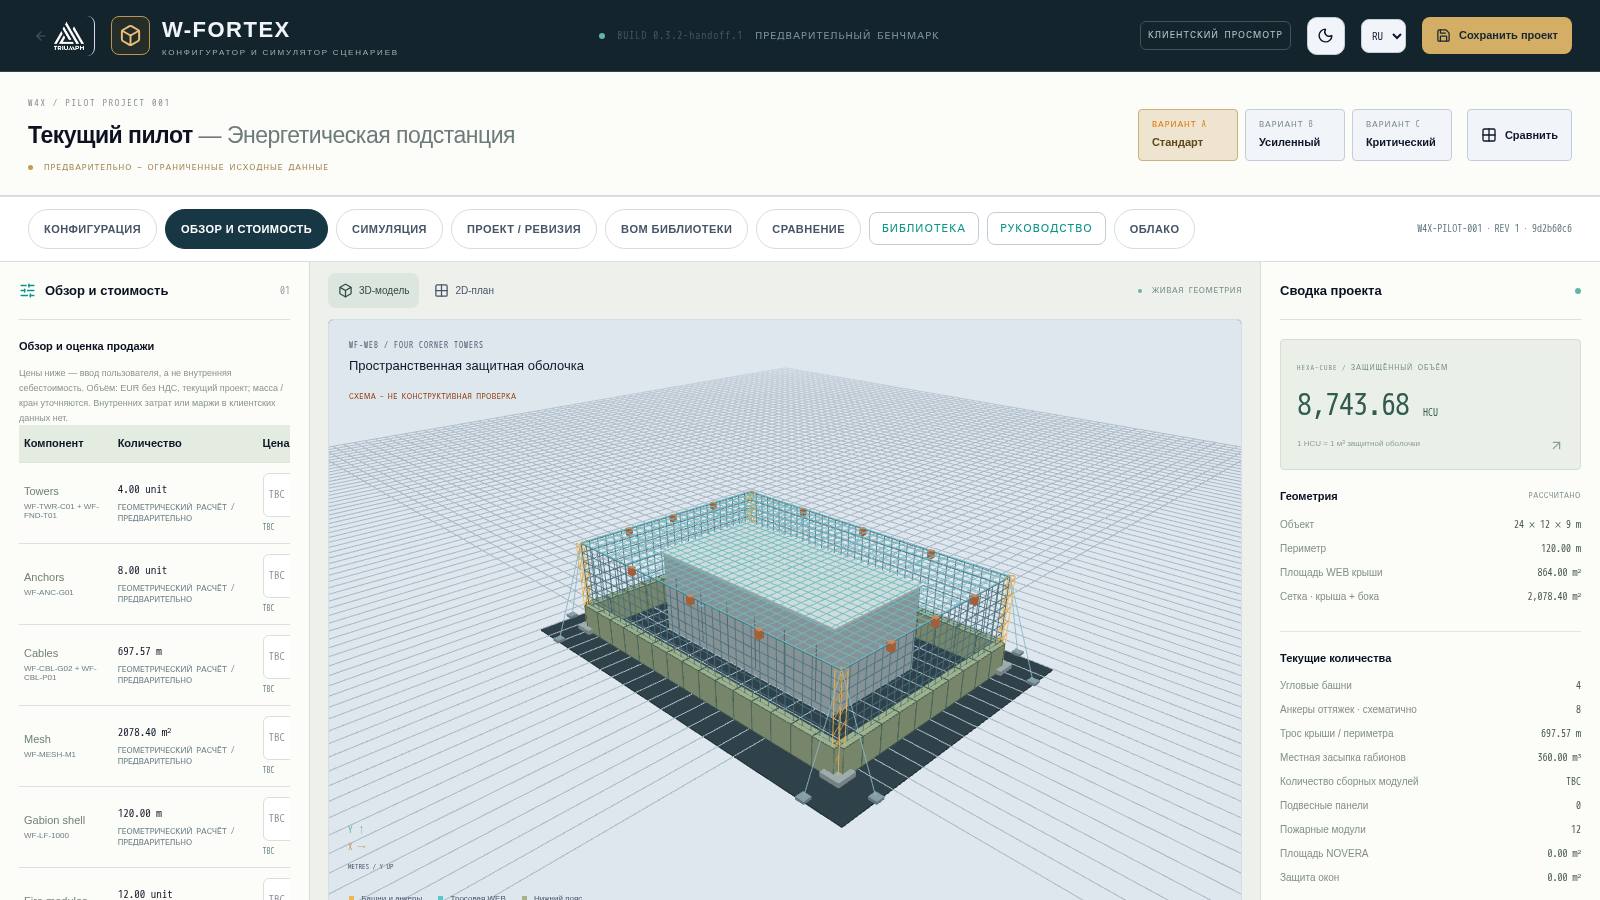Click the Пожарные модули row
1600x900 pixels.
point(1430,829)
